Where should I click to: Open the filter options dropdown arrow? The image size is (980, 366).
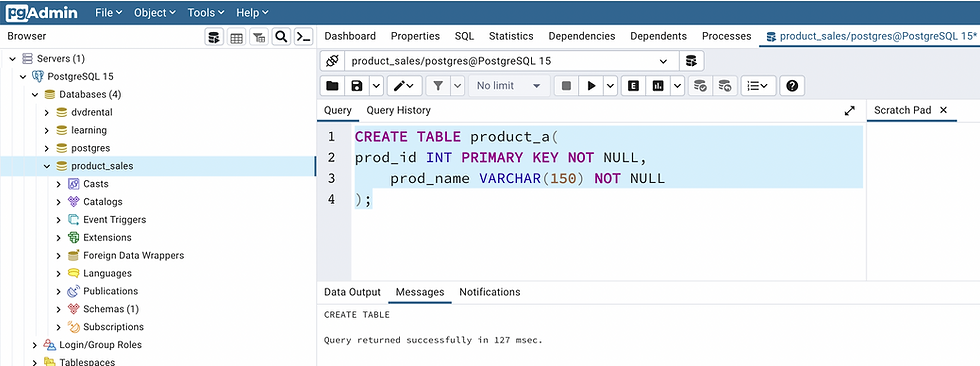tap(458, 86)
